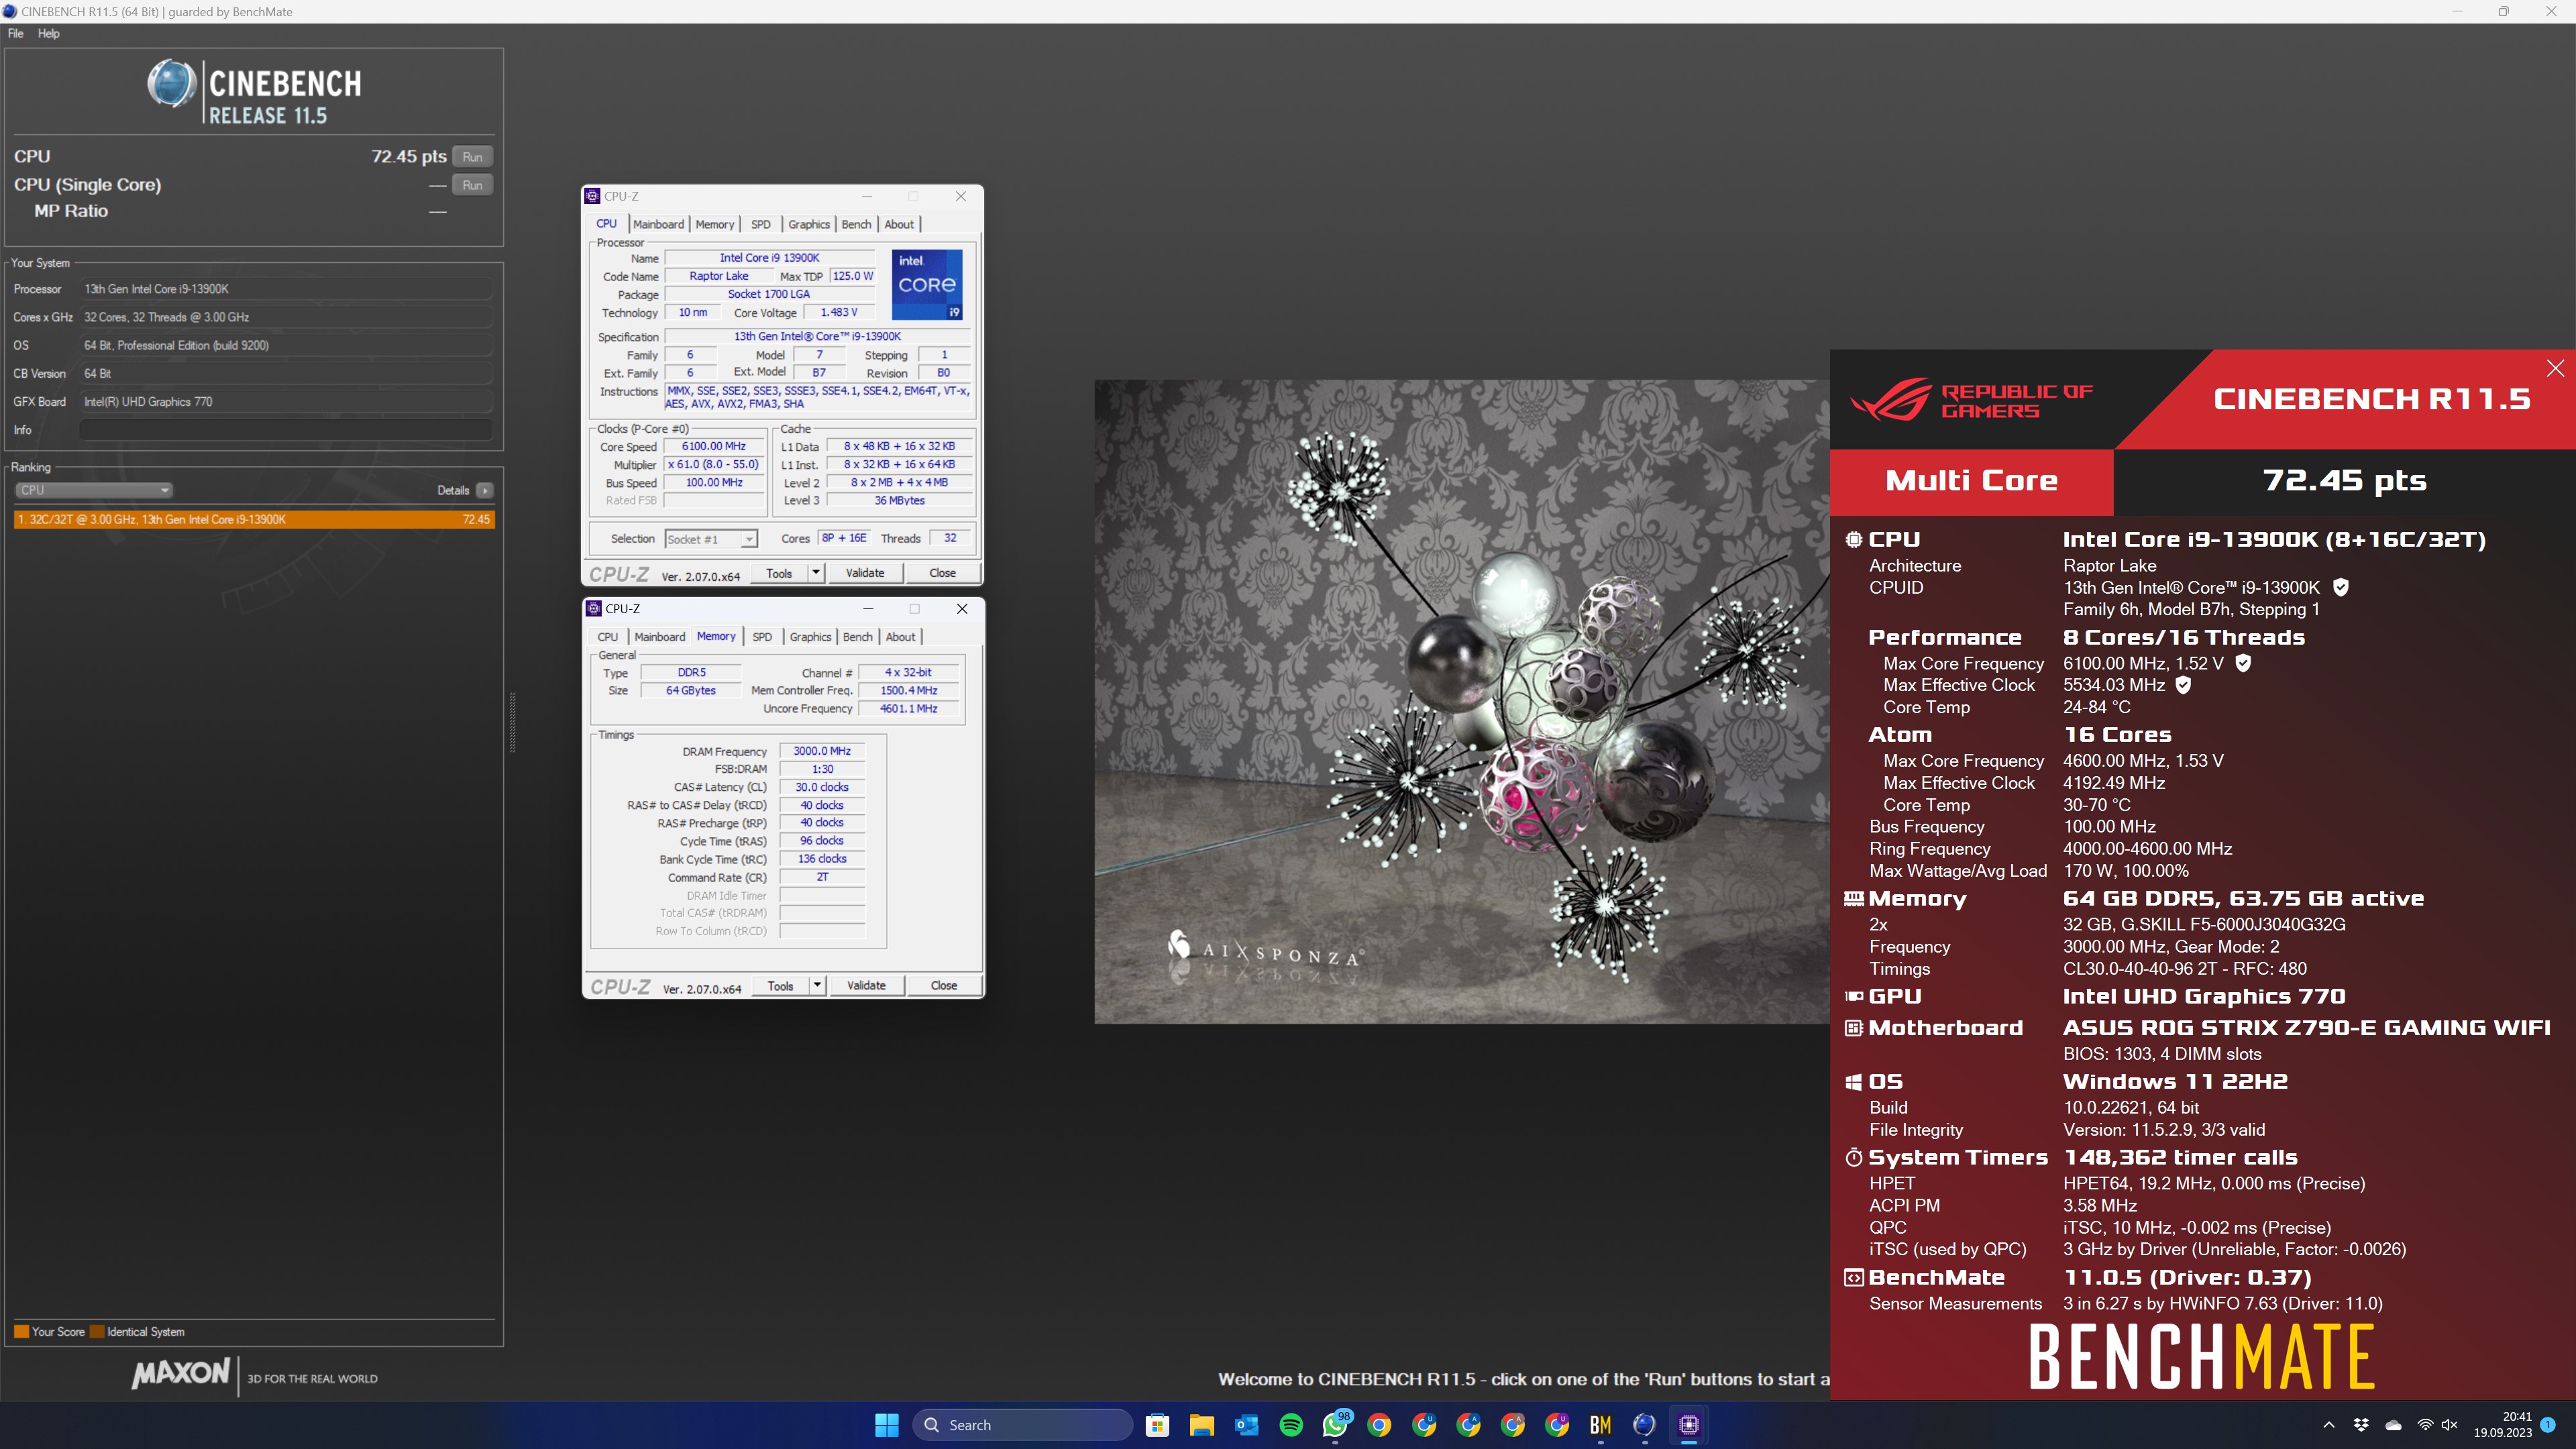Screen dimensions: 2576x1449
Task: Open OneDrive cloud tray icon
Action: point(2393,1425)
